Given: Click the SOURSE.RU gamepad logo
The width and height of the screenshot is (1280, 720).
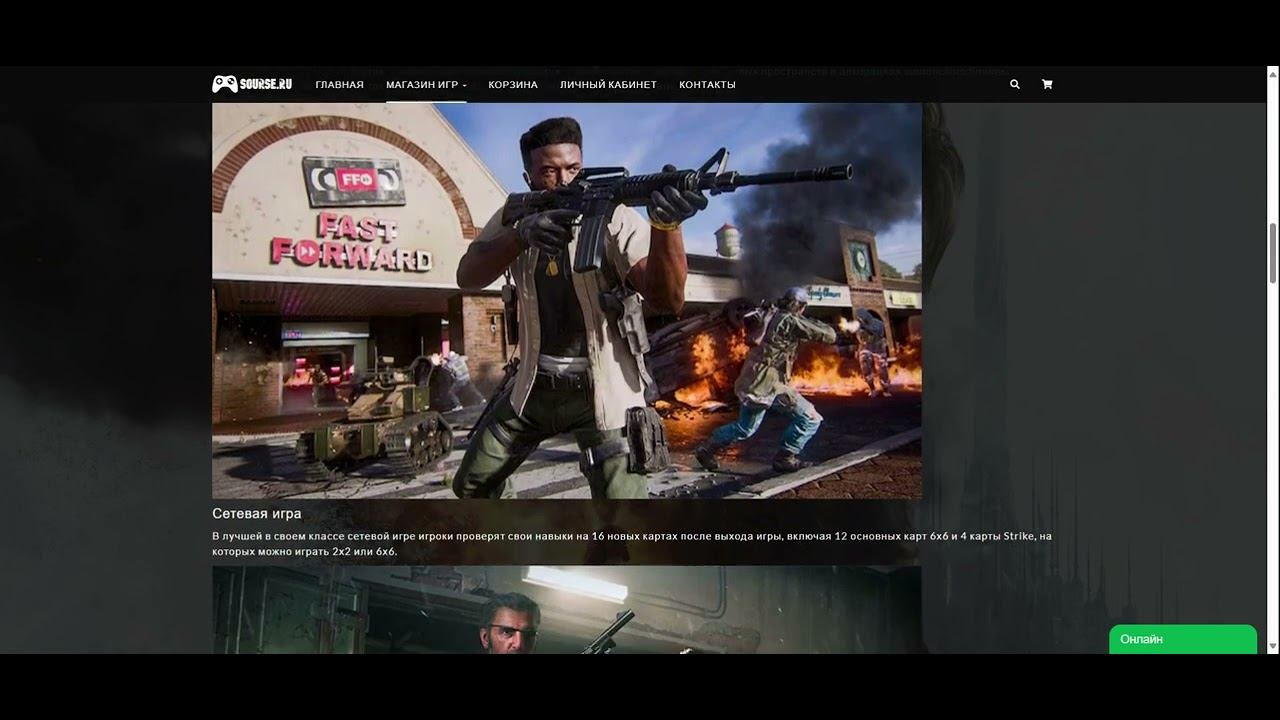Looking at the screenshot, I should [252, 84].
